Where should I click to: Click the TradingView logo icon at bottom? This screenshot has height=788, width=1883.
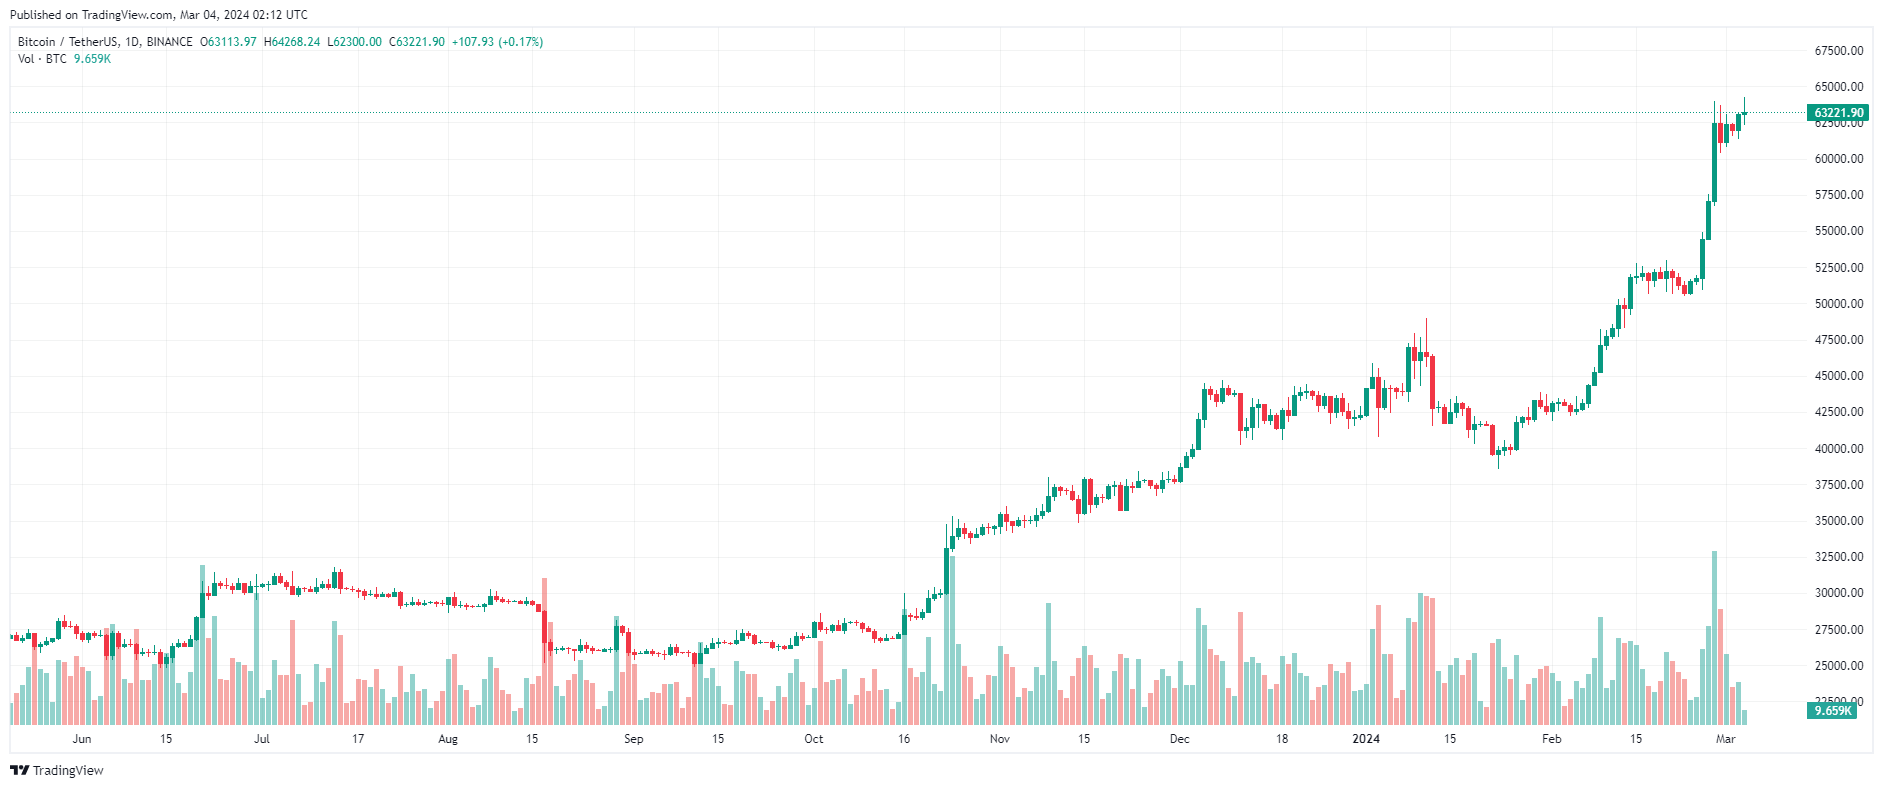click(x=19, y=770)
